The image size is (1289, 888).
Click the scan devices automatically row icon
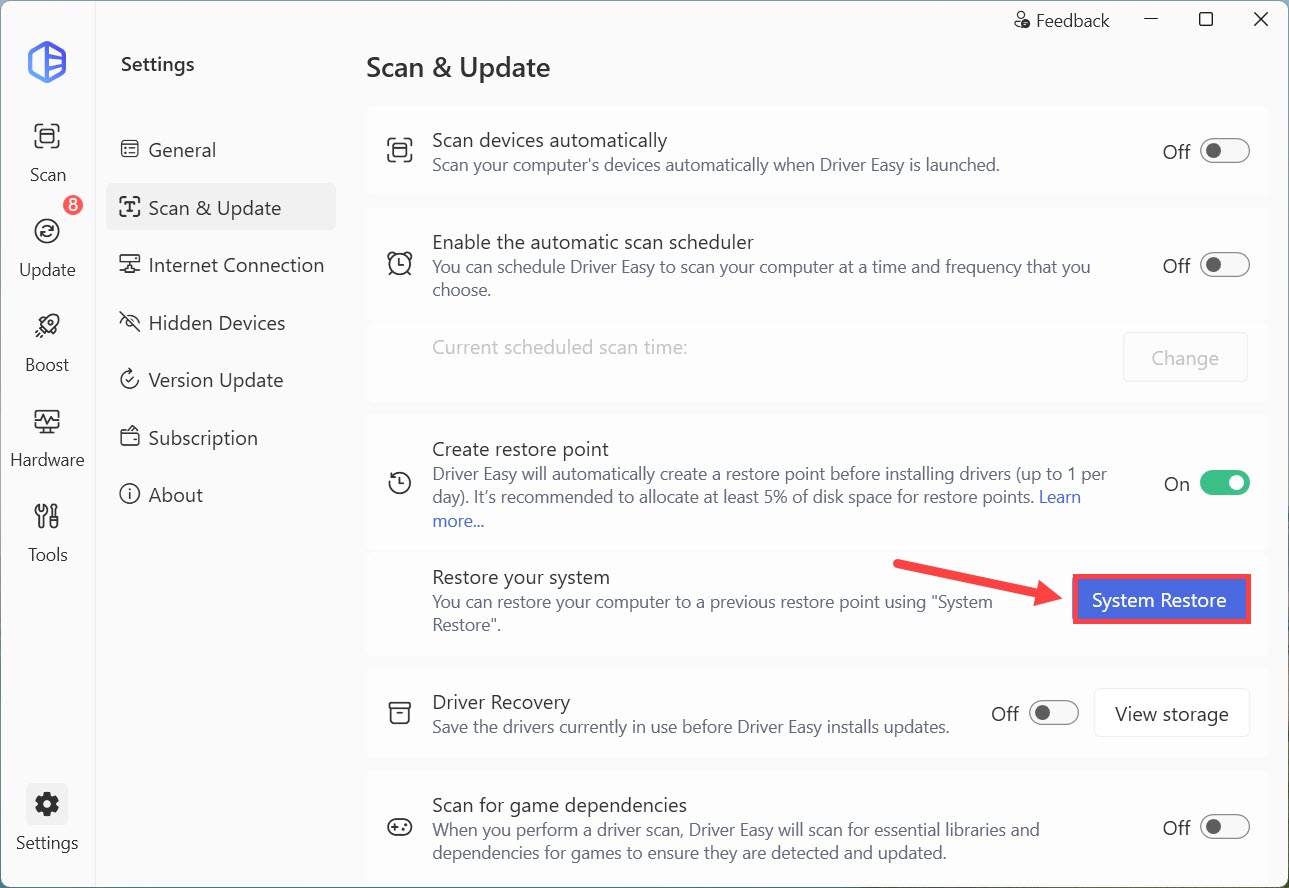[x=399, y=151]
